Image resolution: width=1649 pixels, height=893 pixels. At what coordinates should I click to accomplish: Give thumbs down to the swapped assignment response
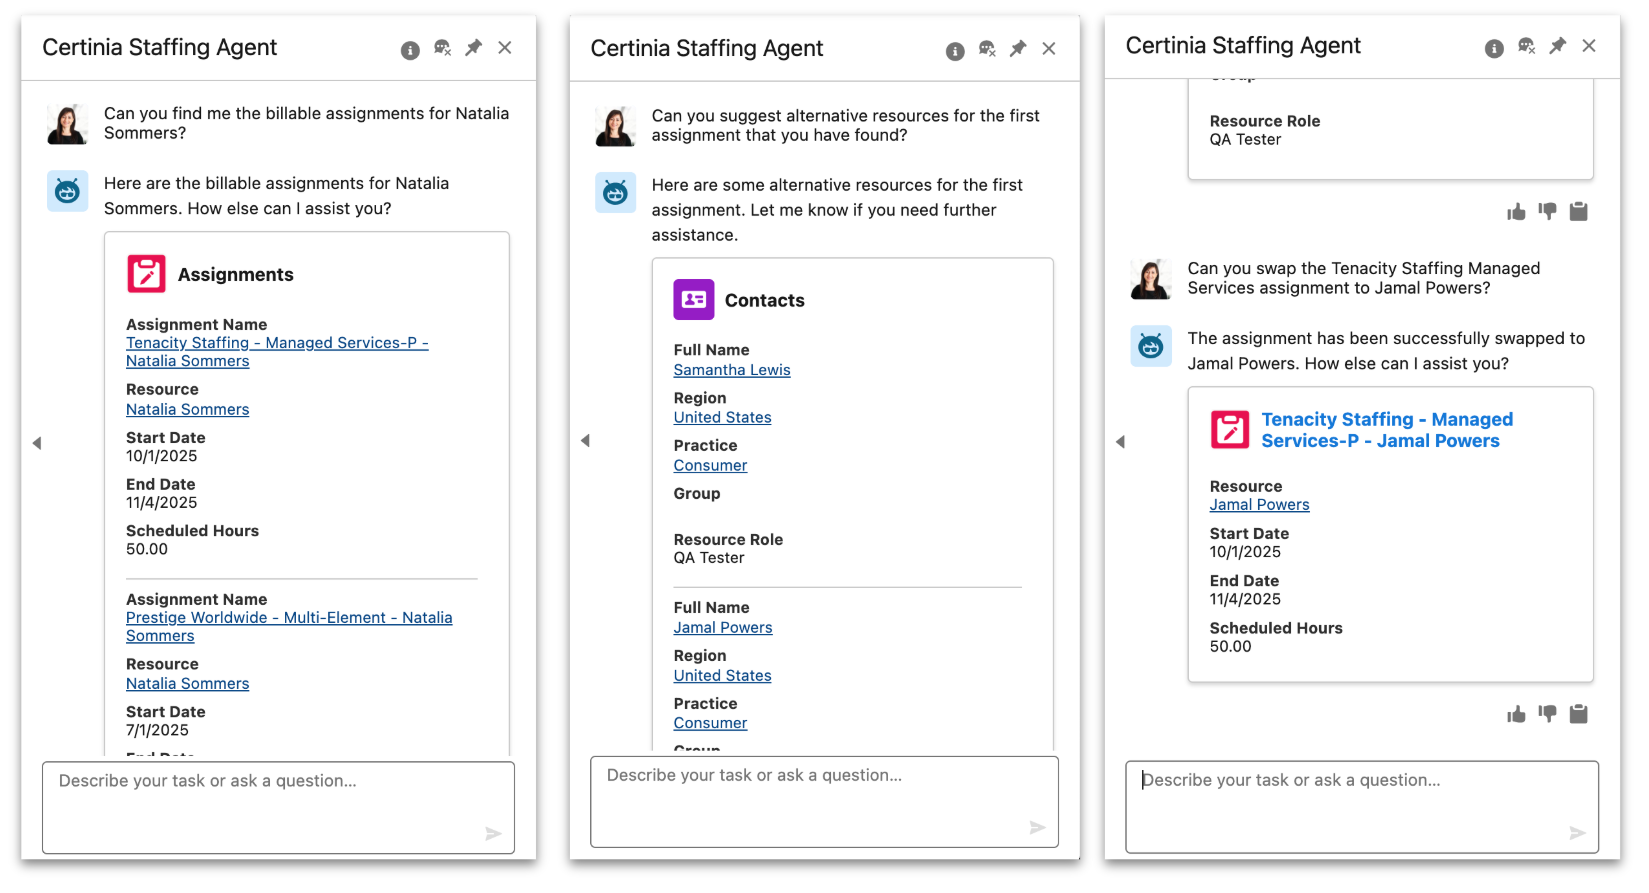click(1547, 714)
